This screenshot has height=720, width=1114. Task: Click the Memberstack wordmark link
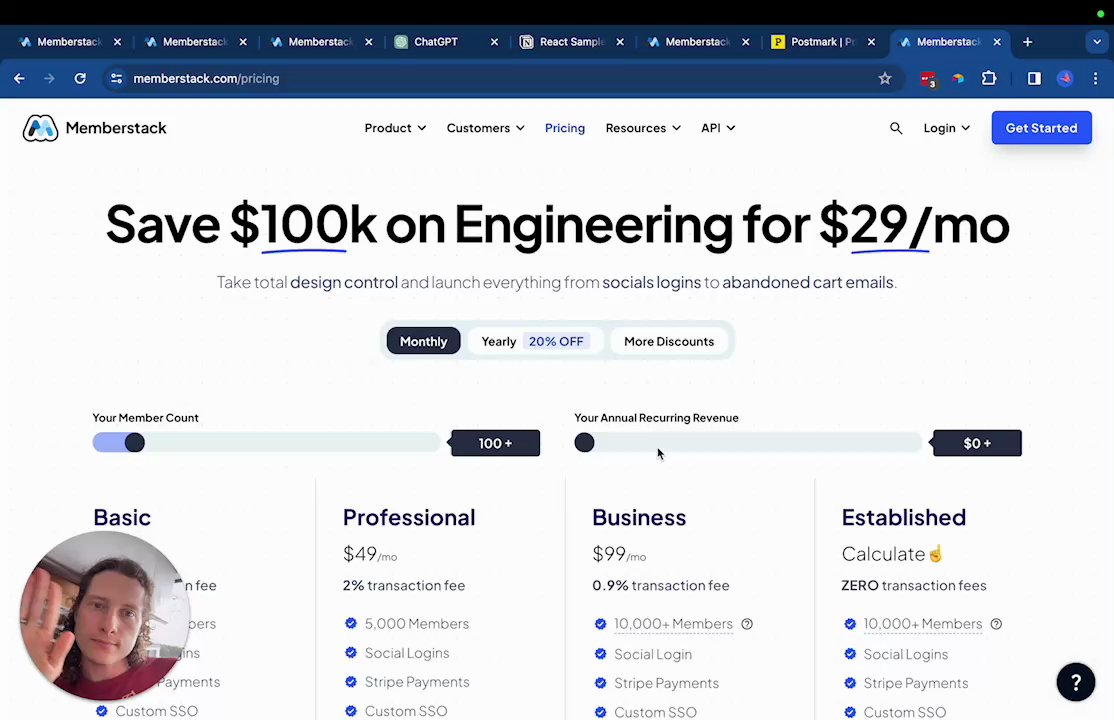click(x=116, y=128)
